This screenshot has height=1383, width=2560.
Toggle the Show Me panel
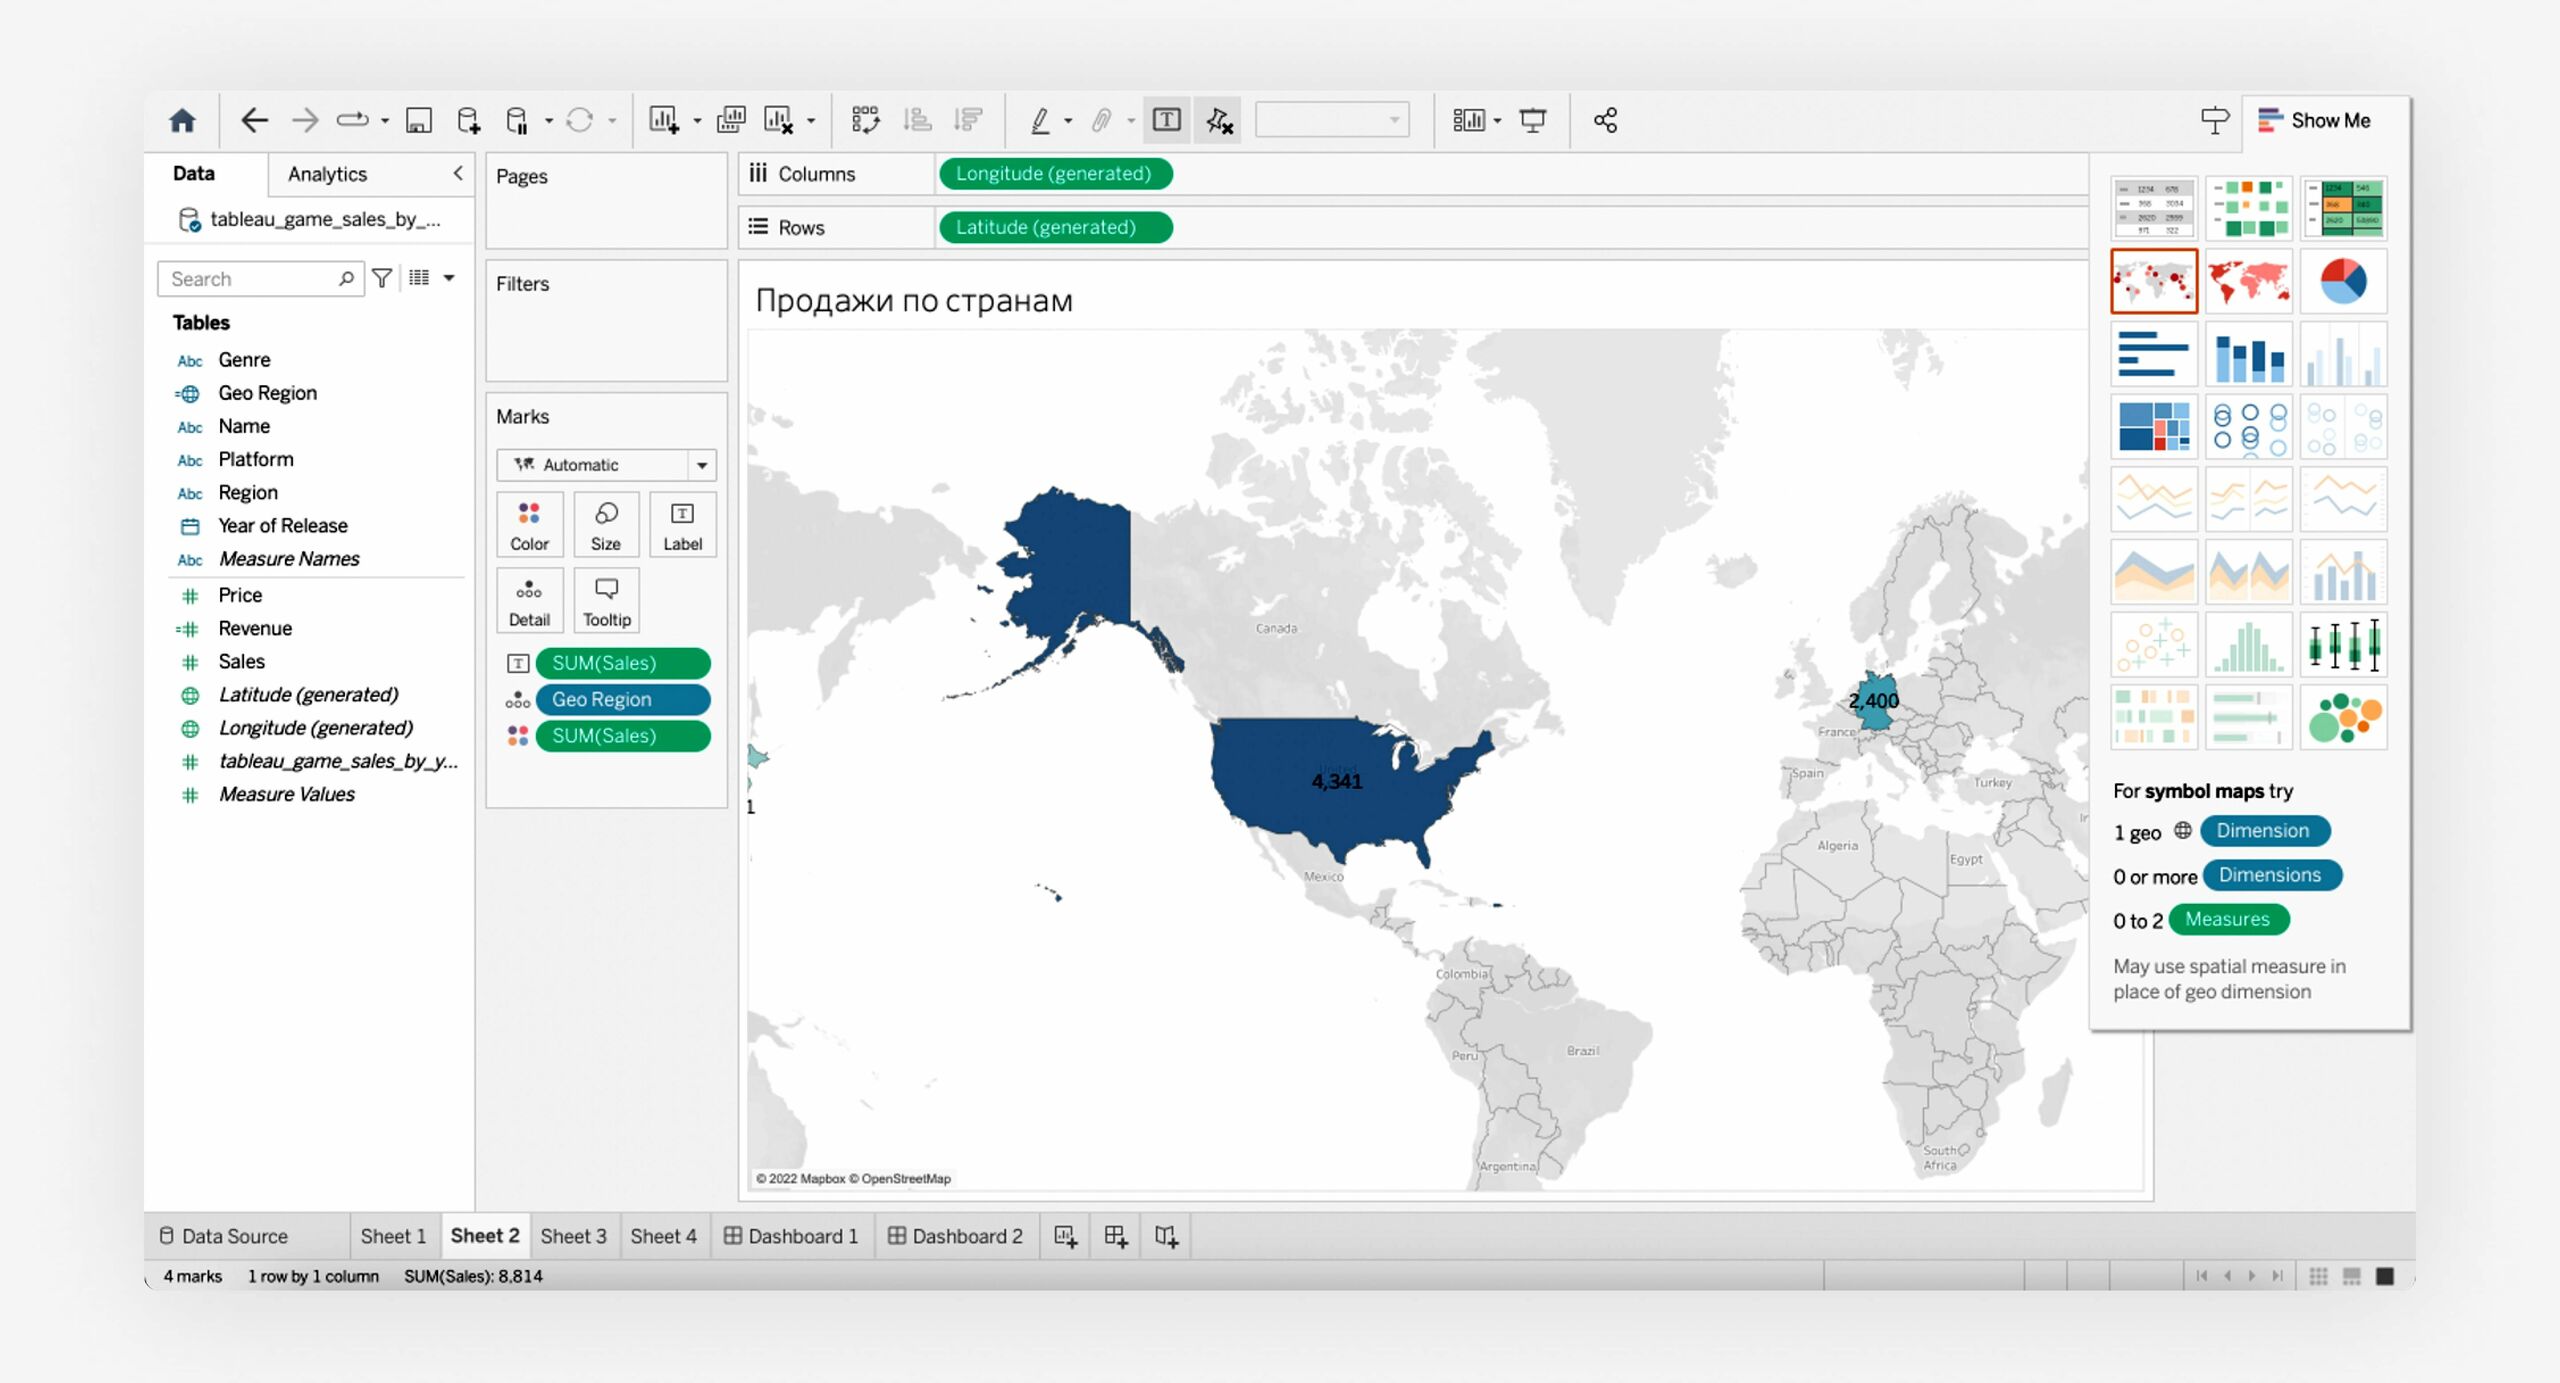click(x=2315, y=121)
